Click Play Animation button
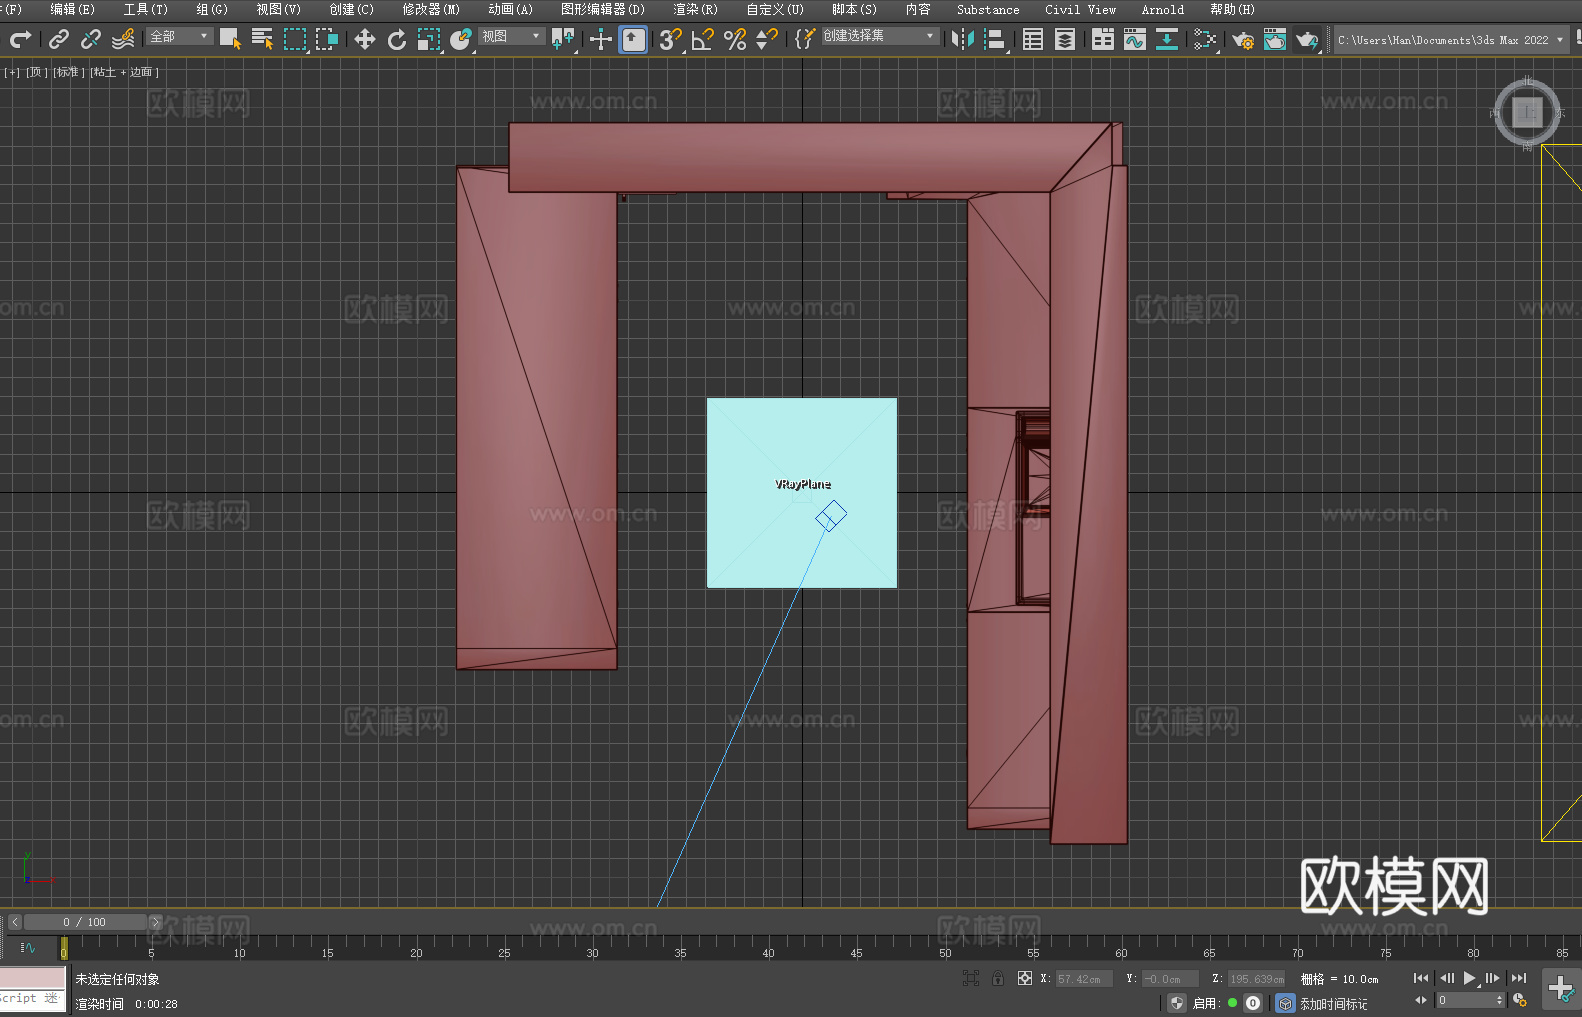 (1470, 978)
